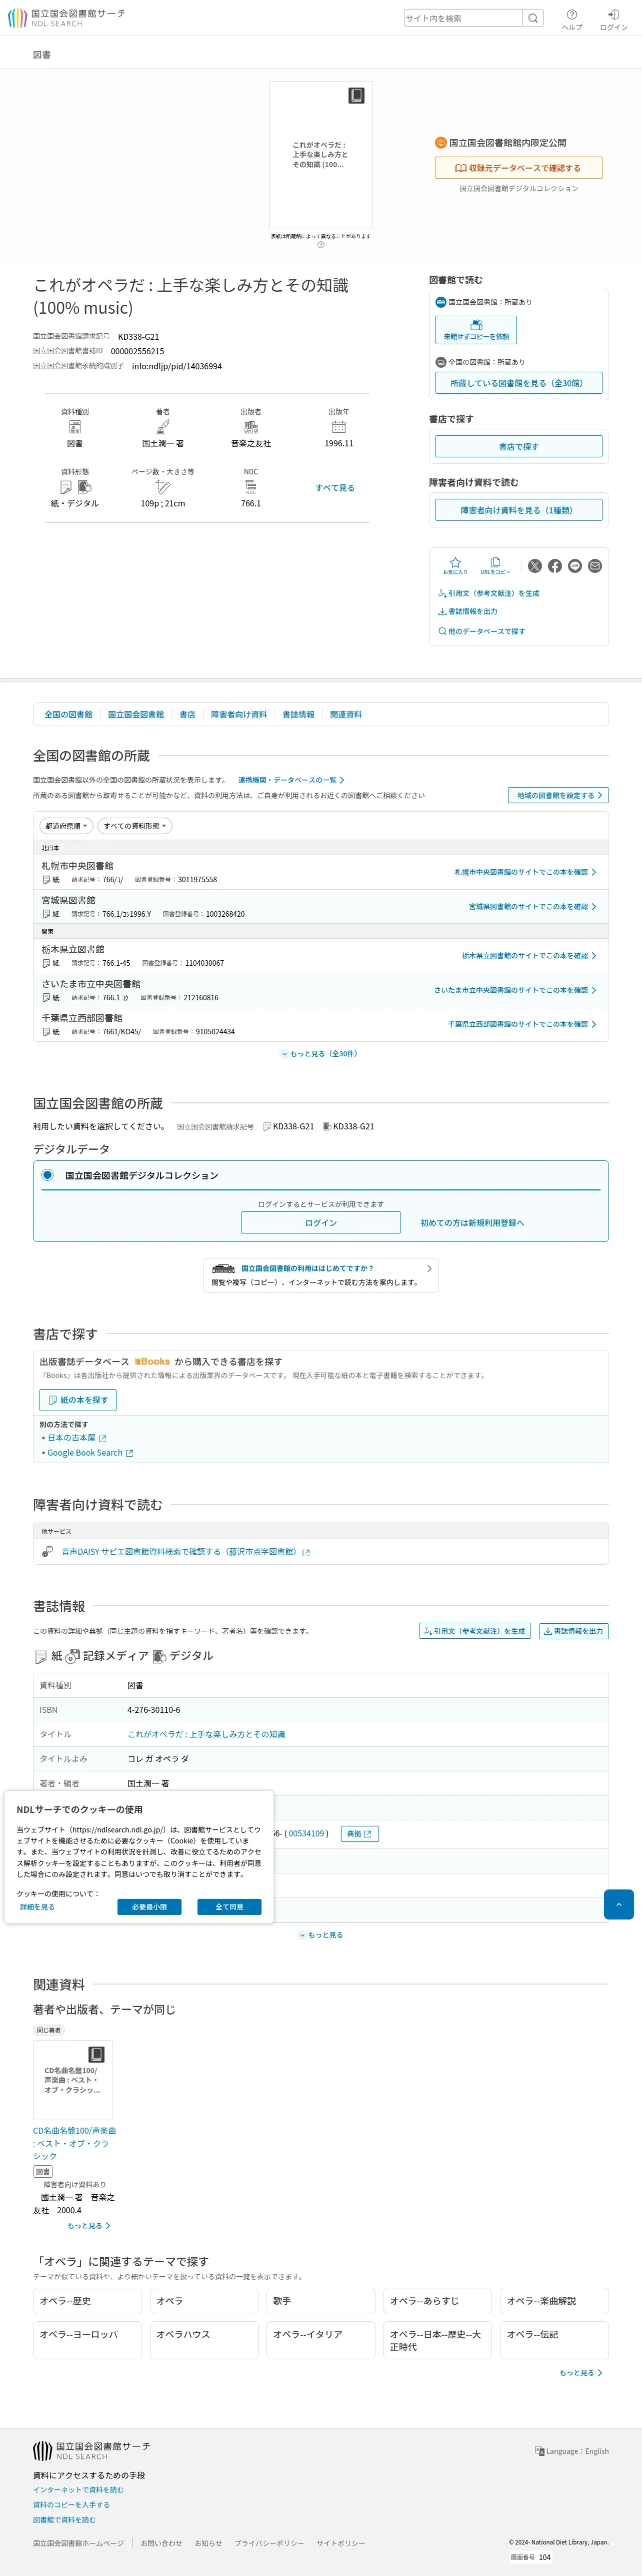Open 札幌市中央図書館のサイトでこの本を確認 link
642x2576 pixels.
(526, 872)
